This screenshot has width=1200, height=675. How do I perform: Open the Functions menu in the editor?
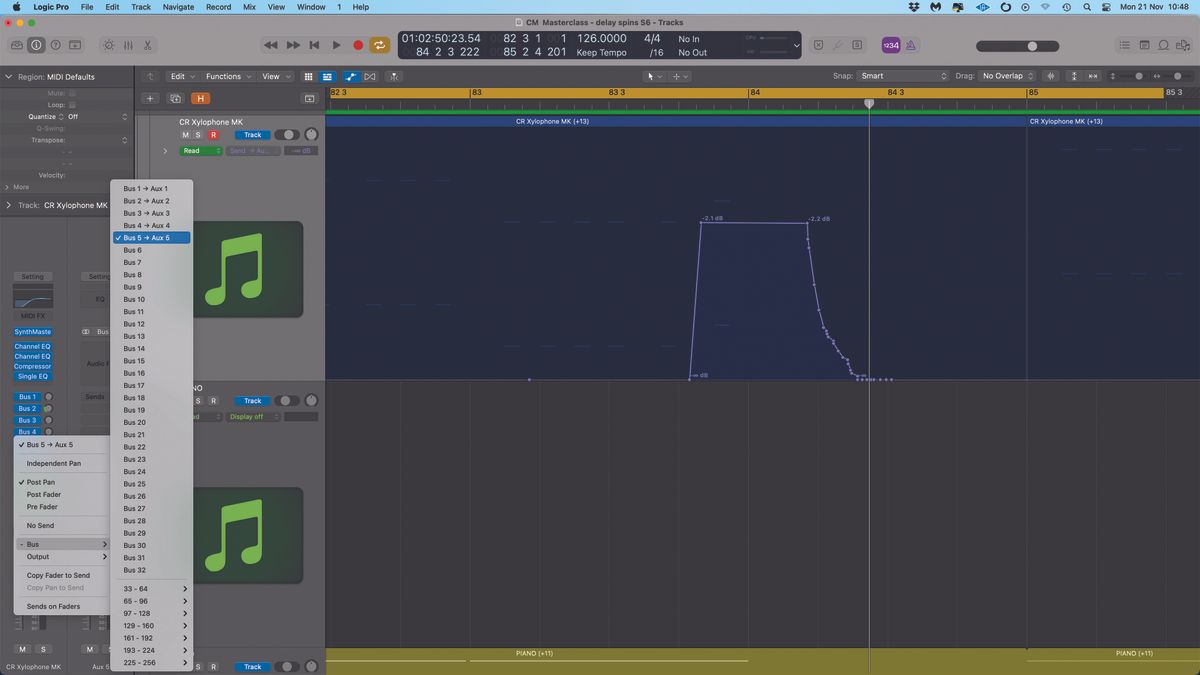click(x=225, y=76)
